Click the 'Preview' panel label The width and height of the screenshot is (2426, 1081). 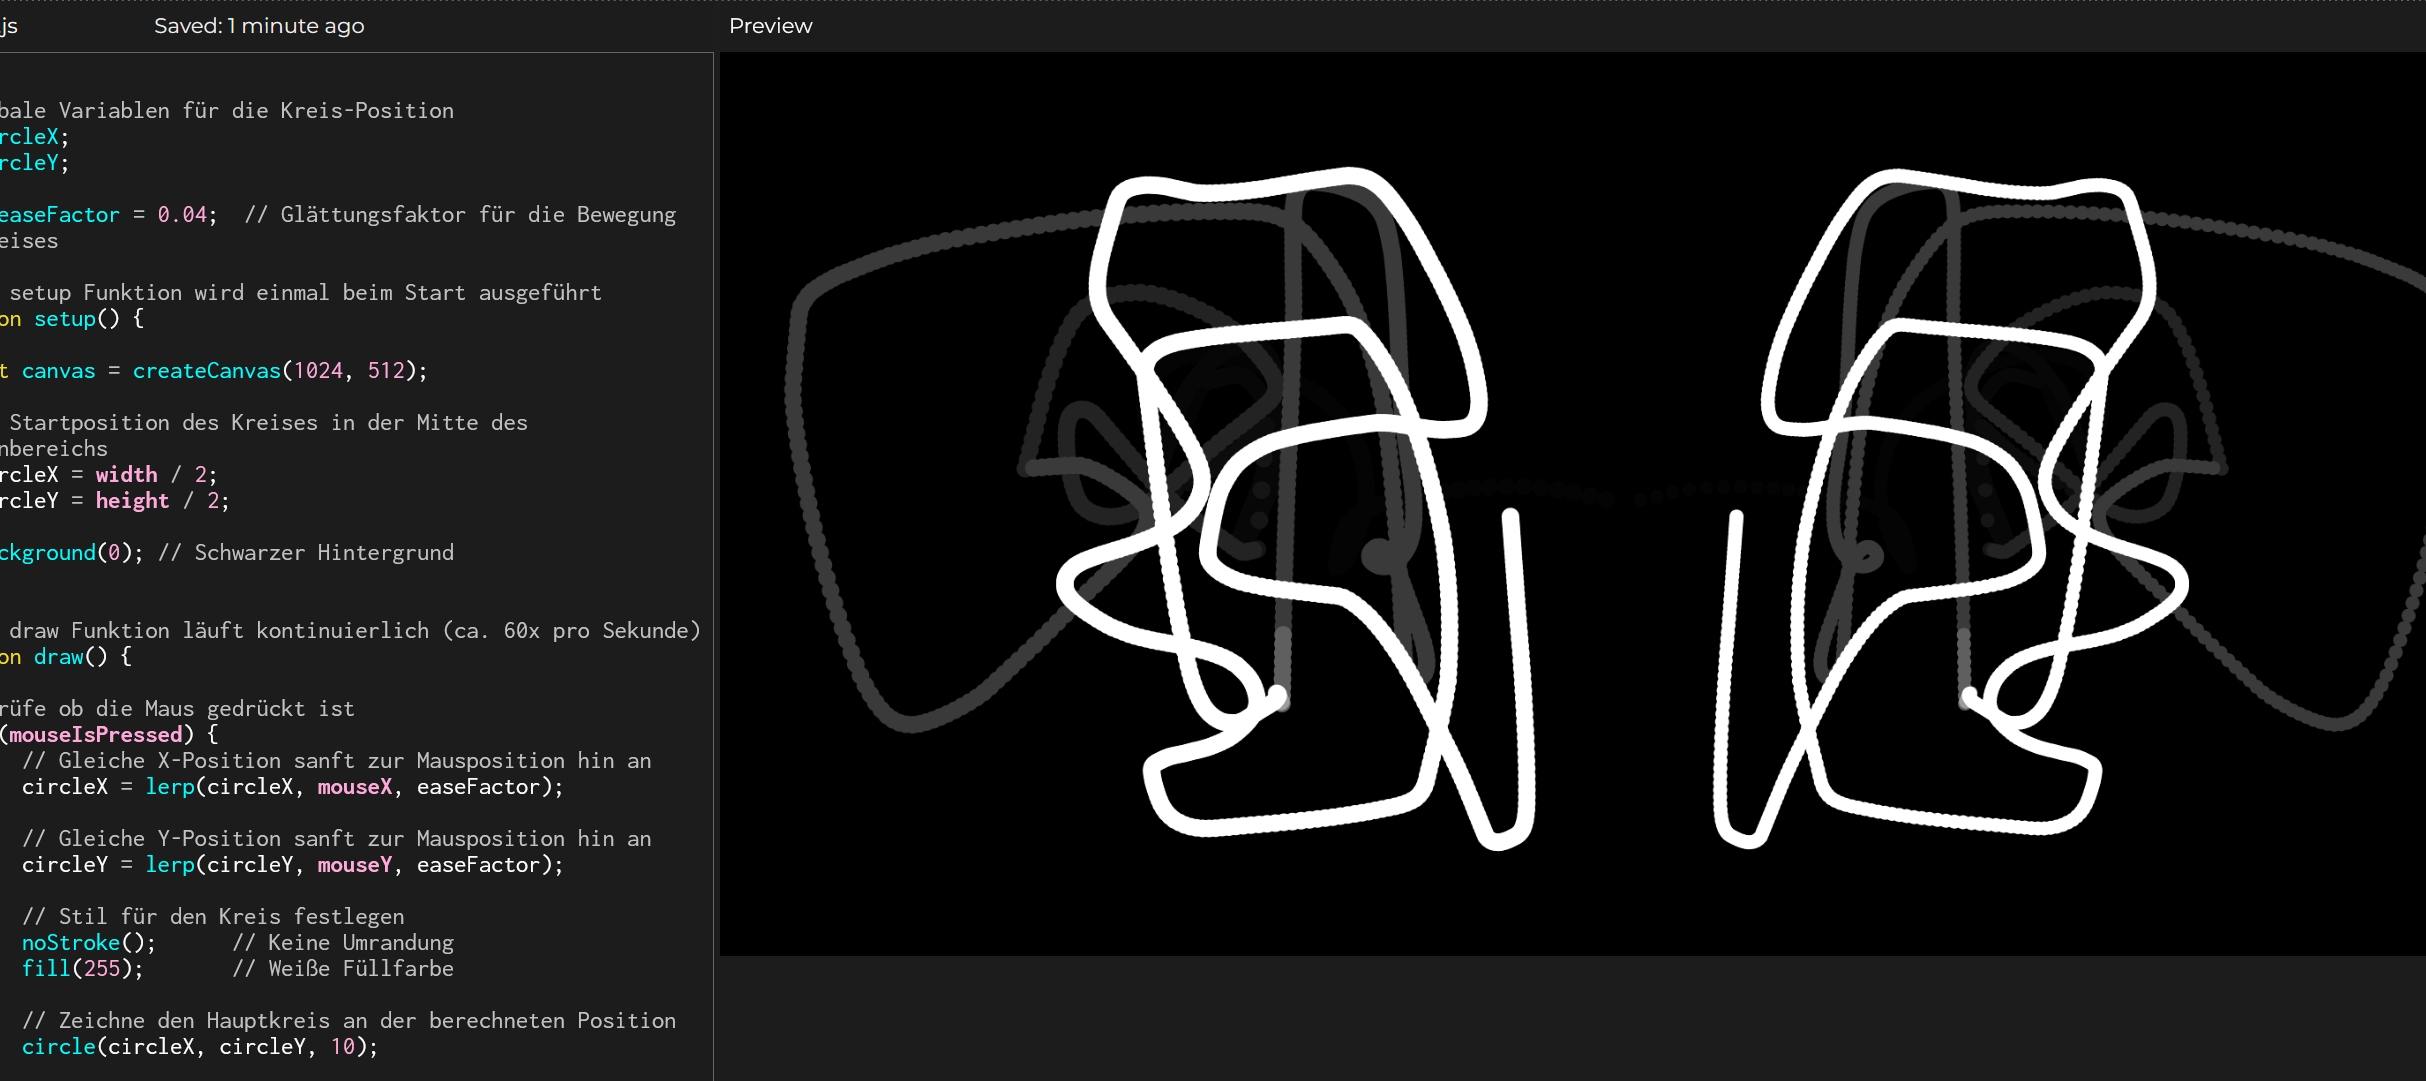(x=770, y=26)
